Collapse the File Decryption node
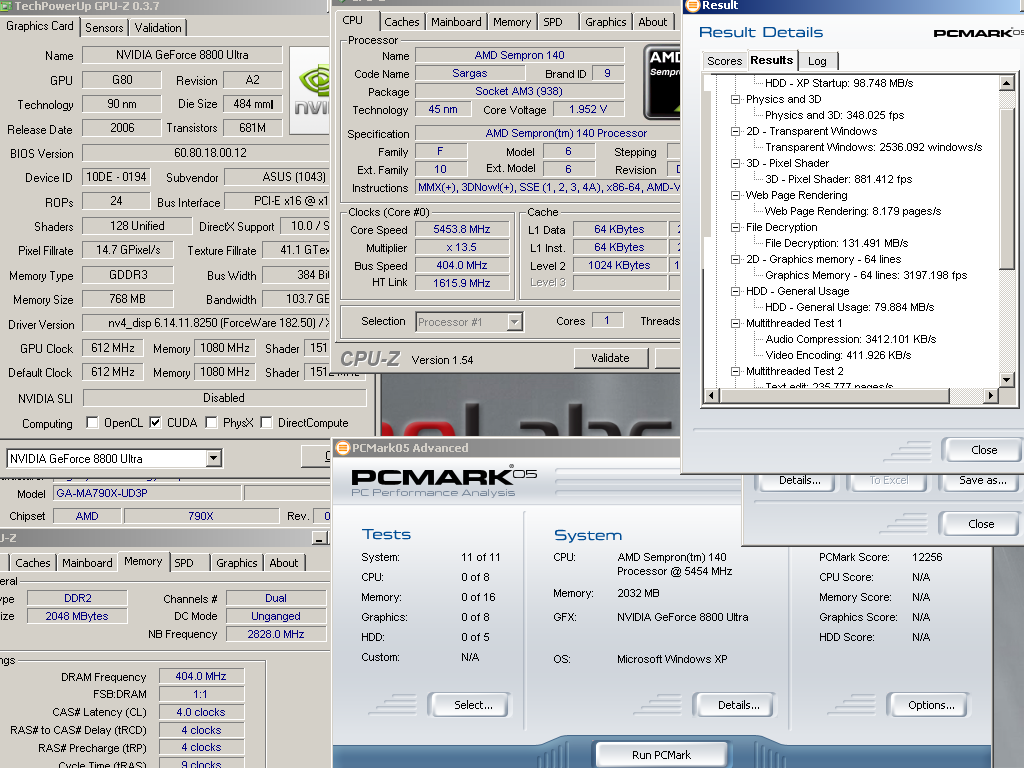Image resolution: width=1024 pixels, height=768 pixels. click(x=735, y=227)
